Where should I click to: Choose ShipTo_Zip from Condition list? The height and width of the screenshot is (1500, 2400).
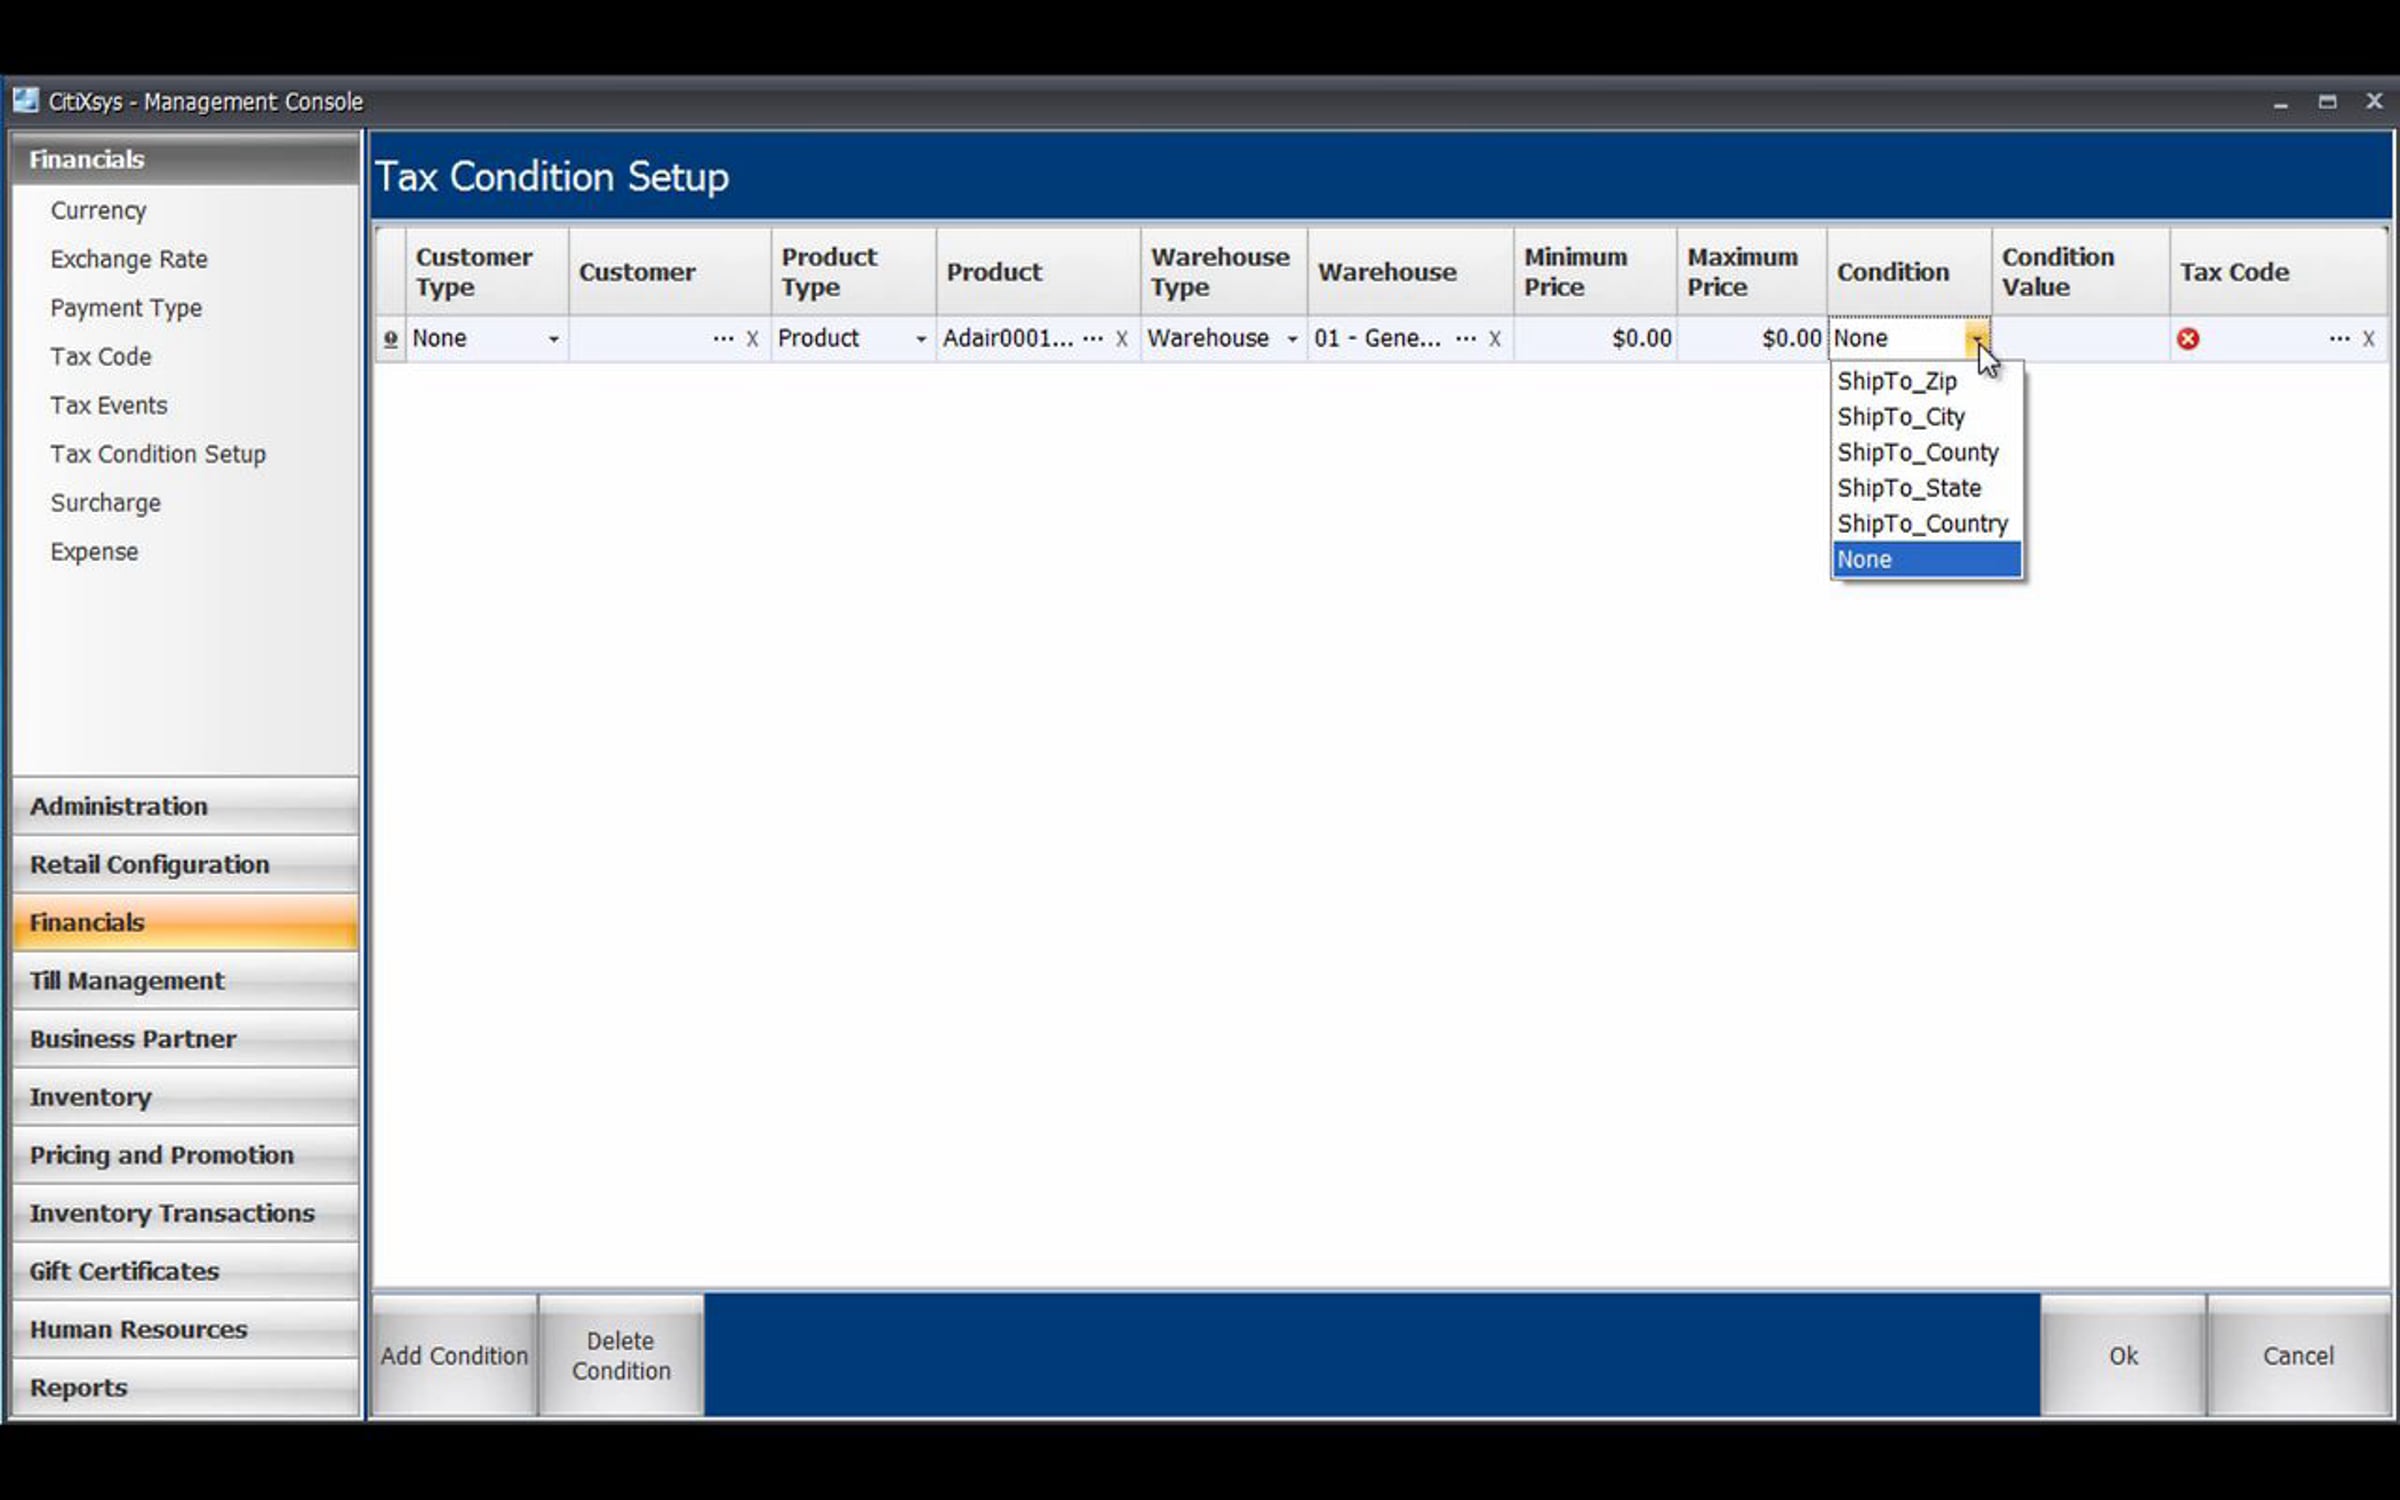tap(1896, 381)
